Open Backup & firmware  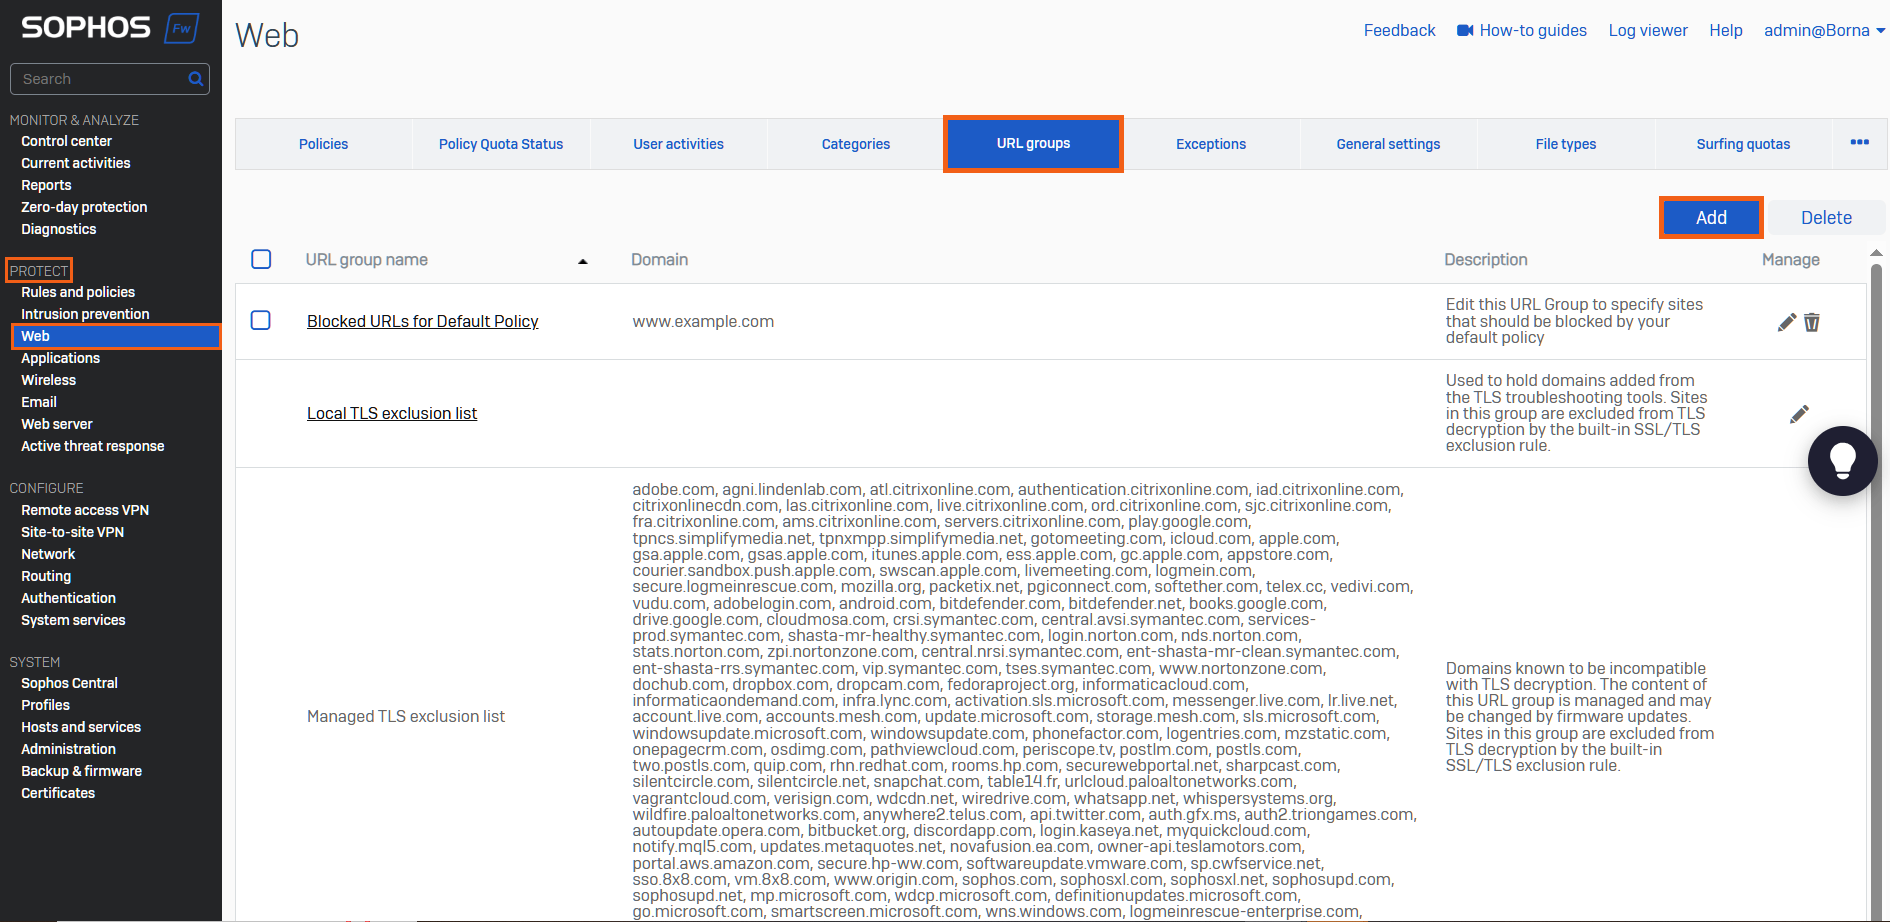point(81,771)
